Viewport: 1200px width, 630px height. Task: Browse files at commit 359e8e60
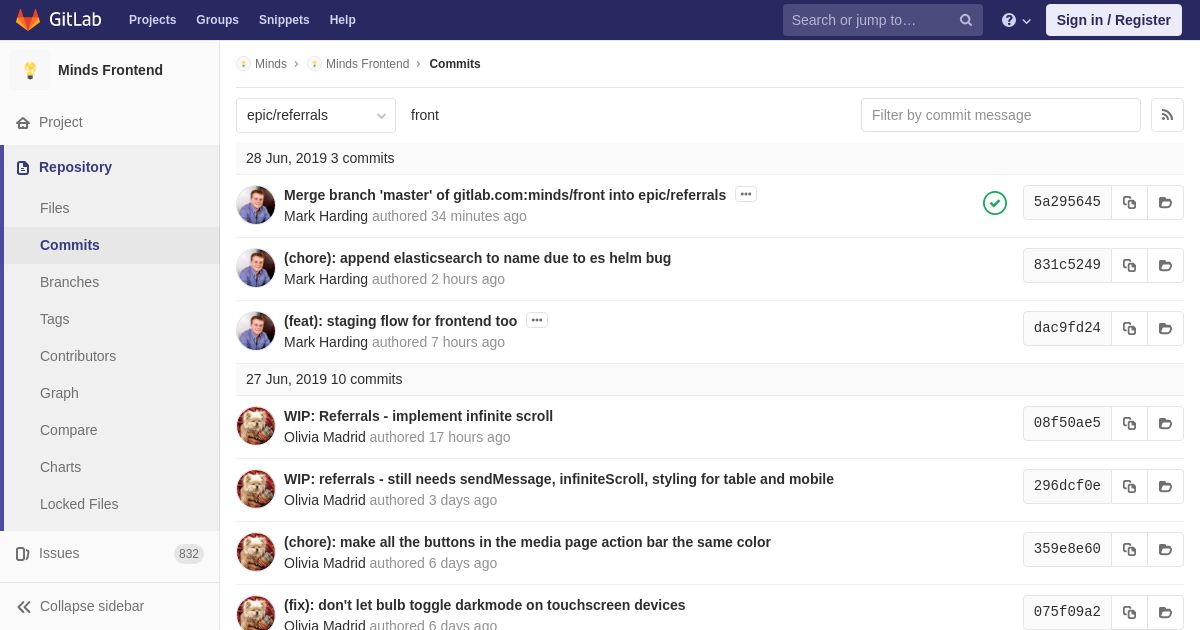coord(1165,549)
